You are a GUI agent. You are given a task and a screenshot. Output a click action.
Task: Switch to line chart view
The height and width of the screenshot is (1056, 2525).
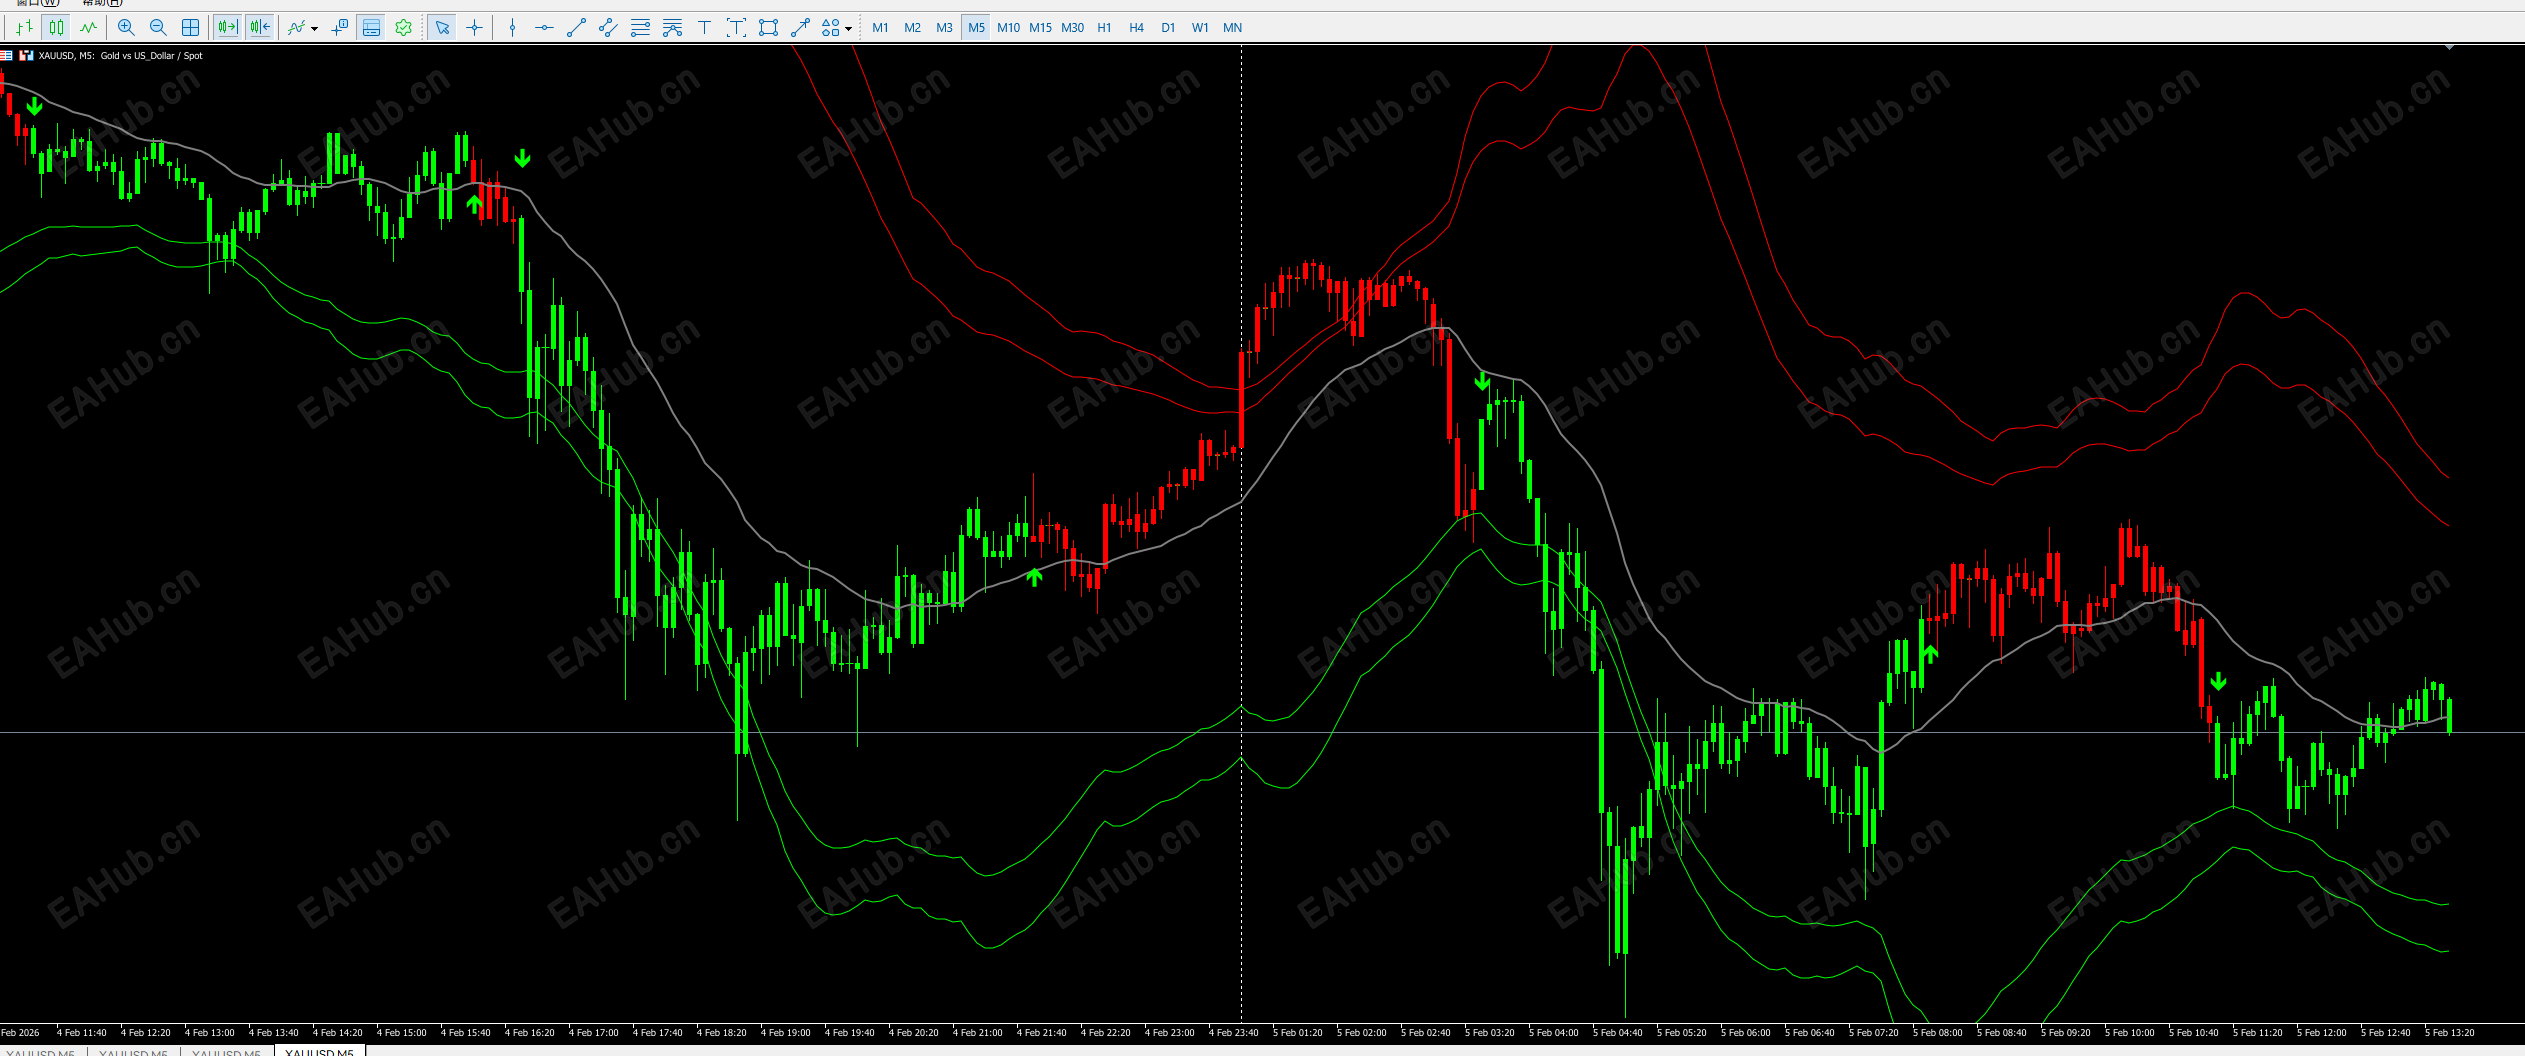point(88,28)
